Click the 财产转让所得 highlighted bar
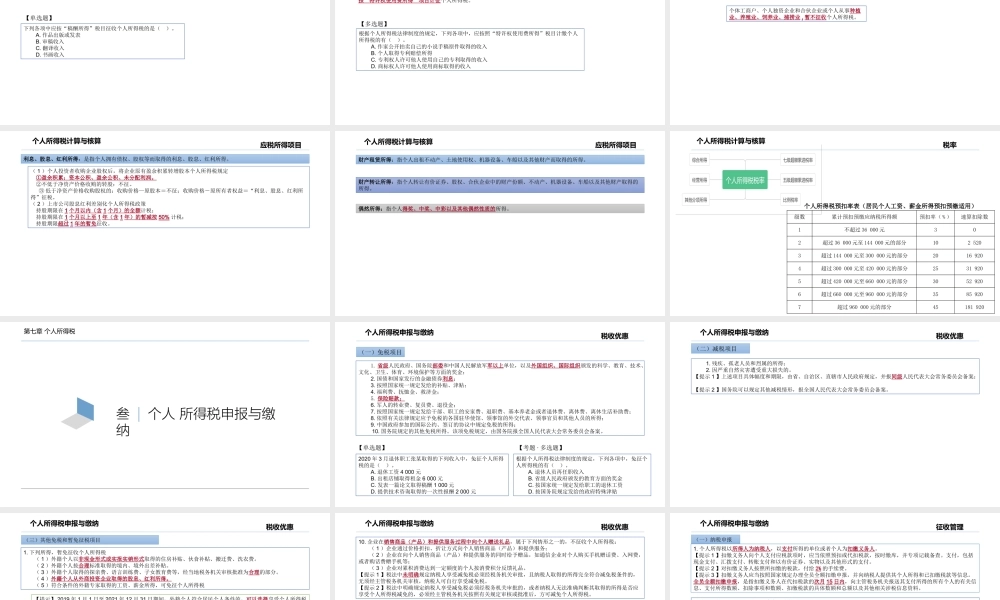The width and height of the screenshot is (1000, 600). tap(500, 185)
